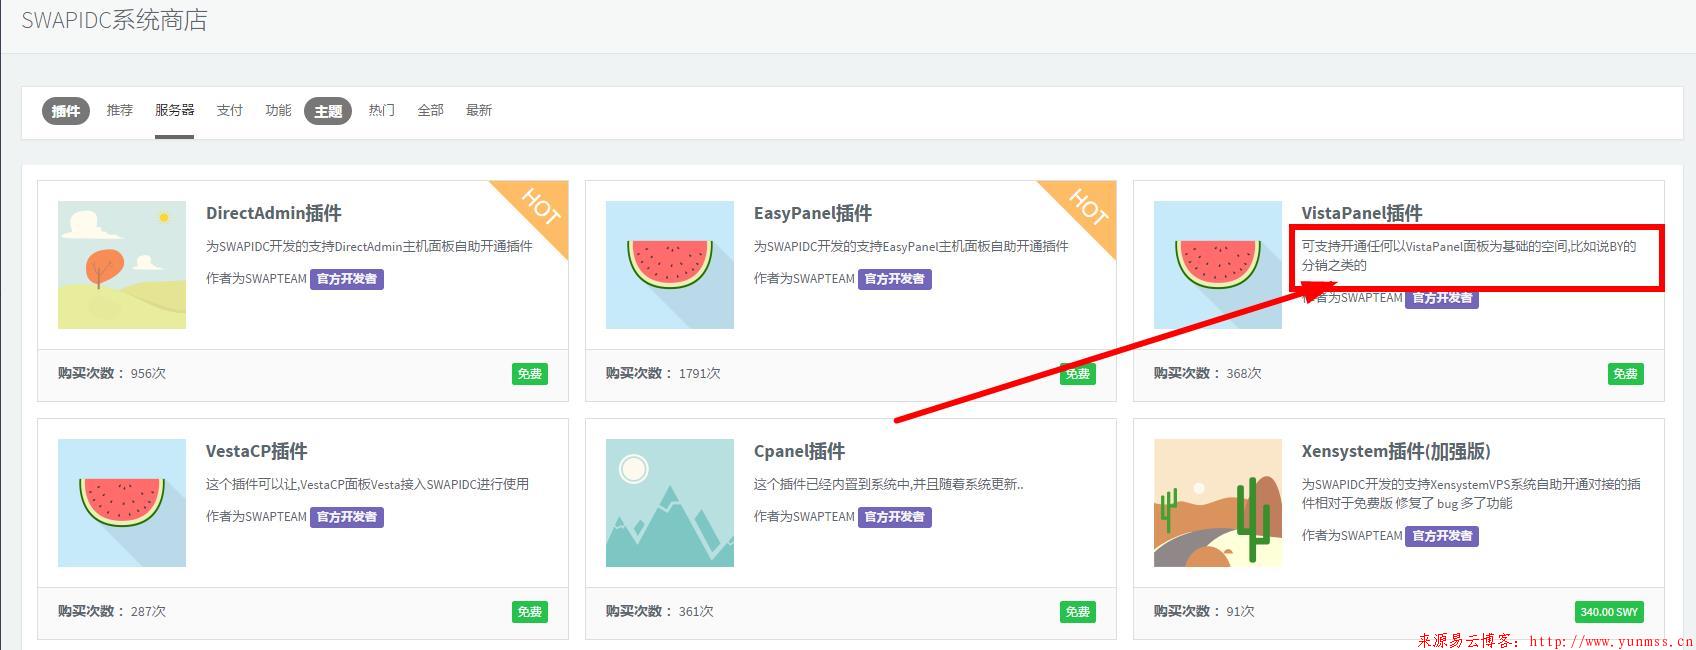Click 作者为SWAPTEAM text on DirectAdmin插件 card
The width and height of the screenshot is (1696, 650).
point(256,279)
